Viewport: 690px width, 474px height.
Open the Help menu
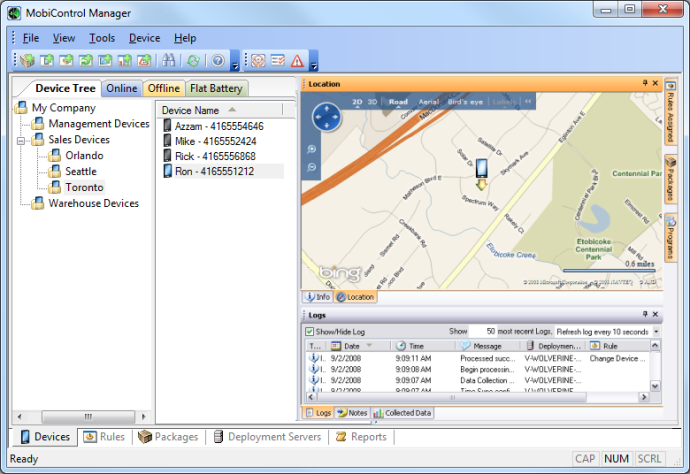click(x=185, y=38)
